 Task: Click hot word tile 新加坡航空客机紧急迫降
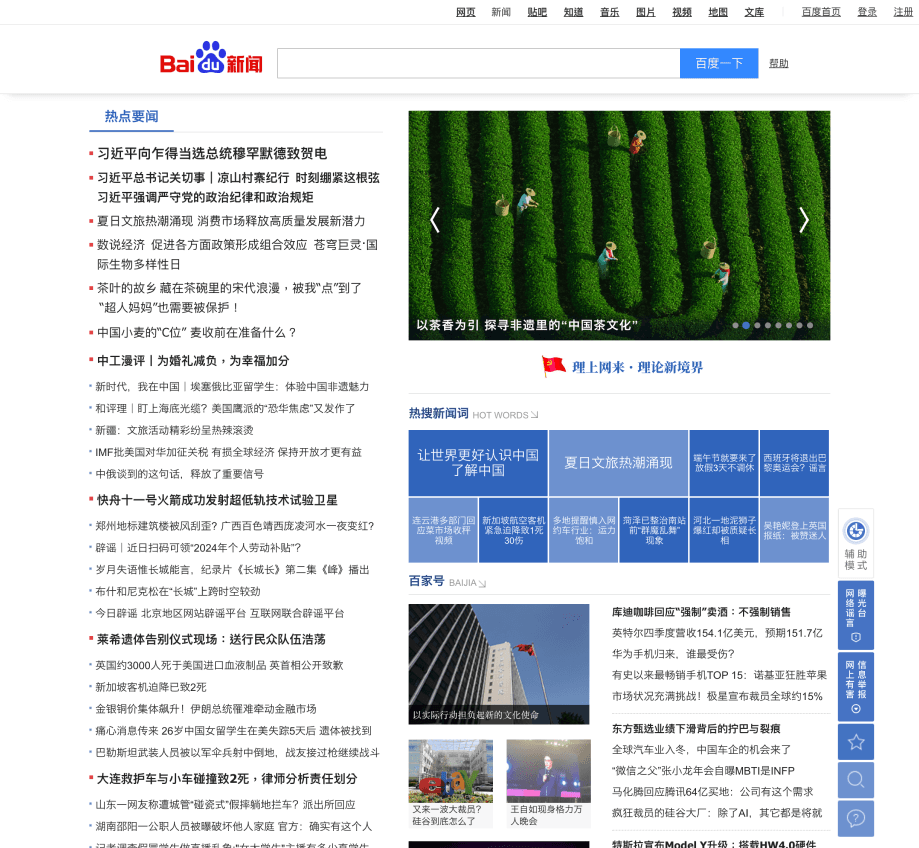coord(513,530)
